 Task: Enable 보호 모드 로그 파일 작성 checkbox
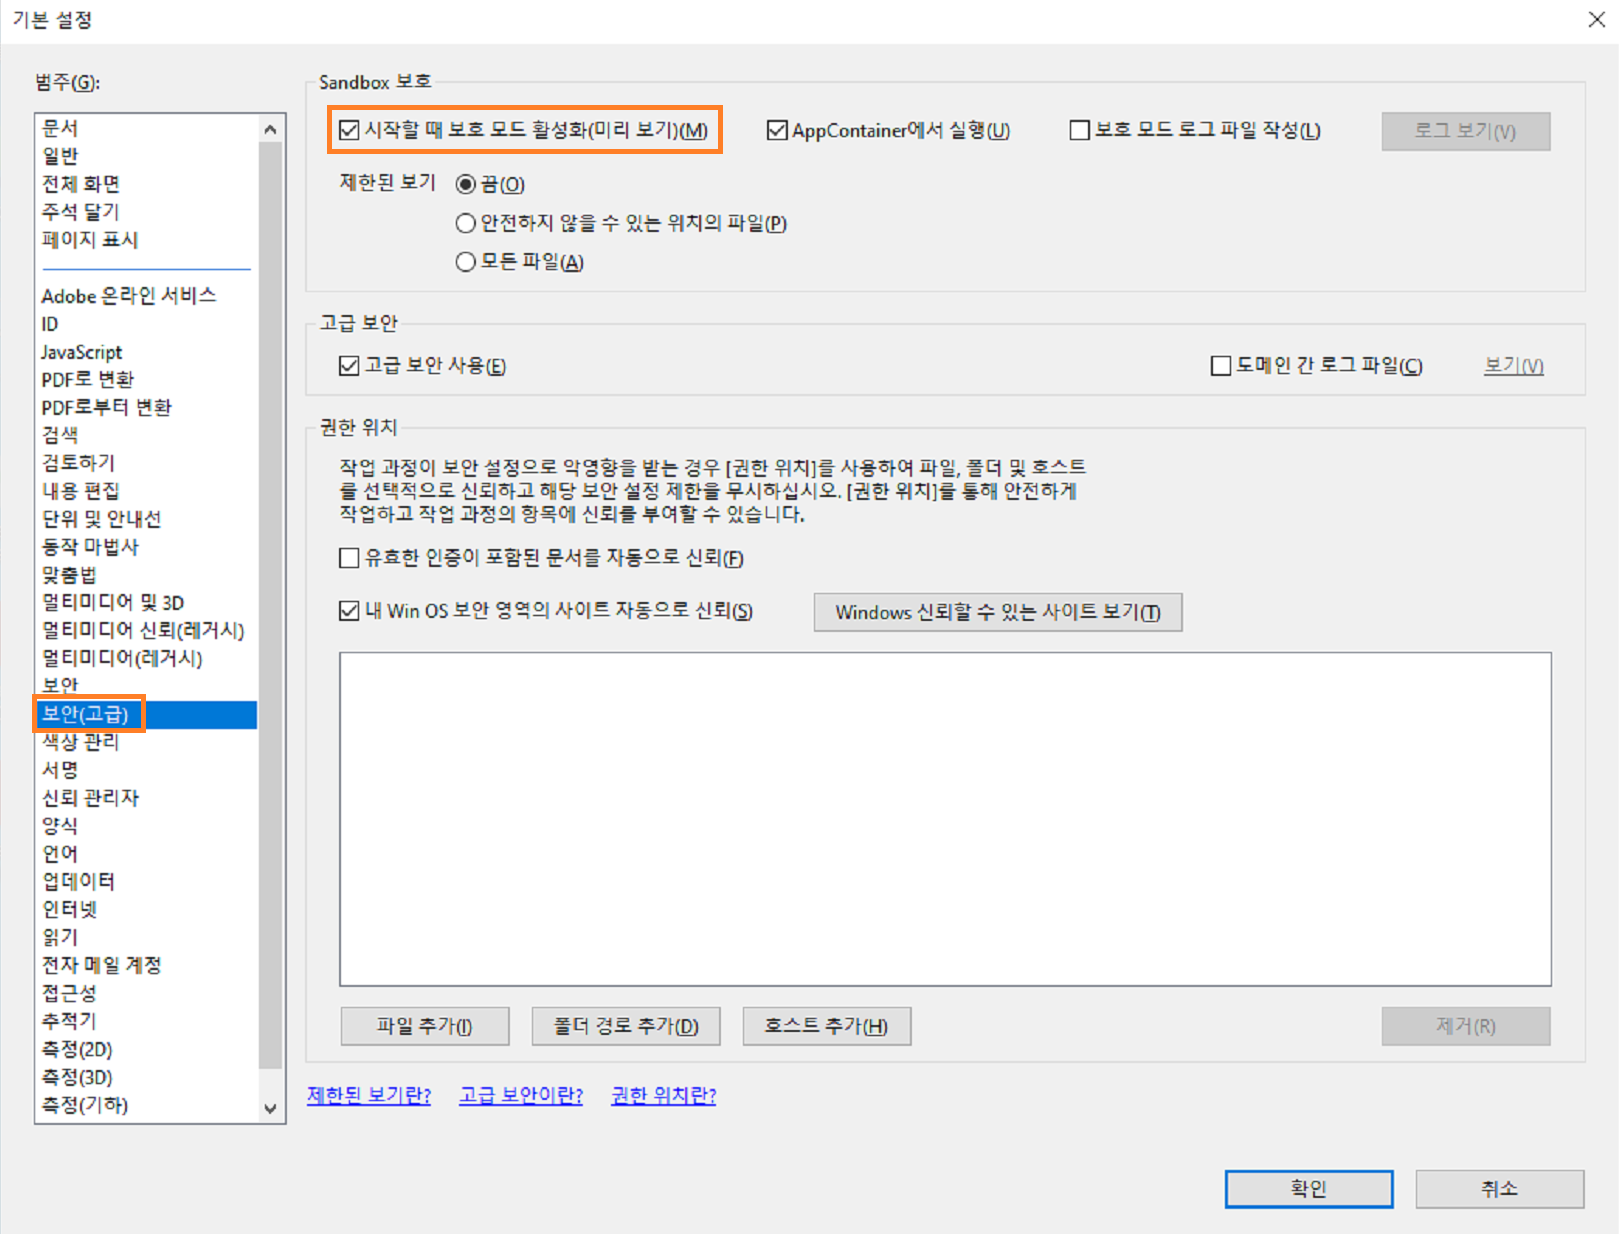point(1079,130)
